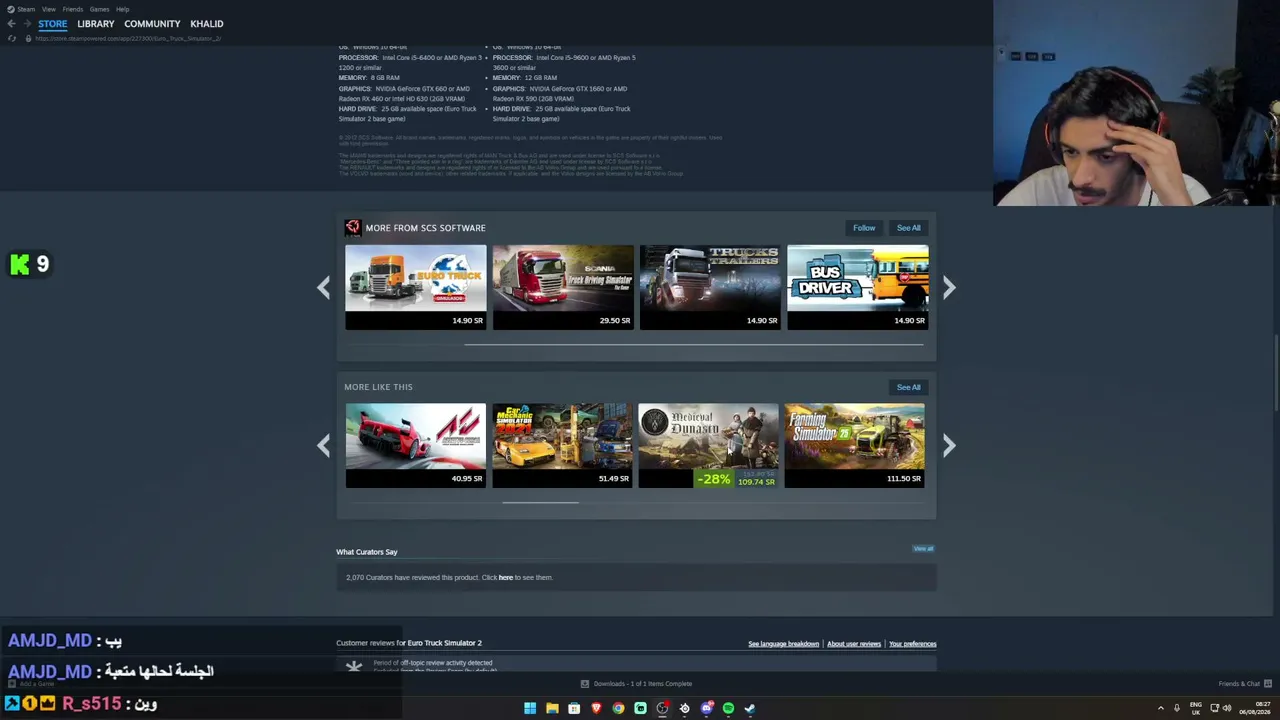Open Trucks & Trailers game thumbnail

tap(710, 287)
